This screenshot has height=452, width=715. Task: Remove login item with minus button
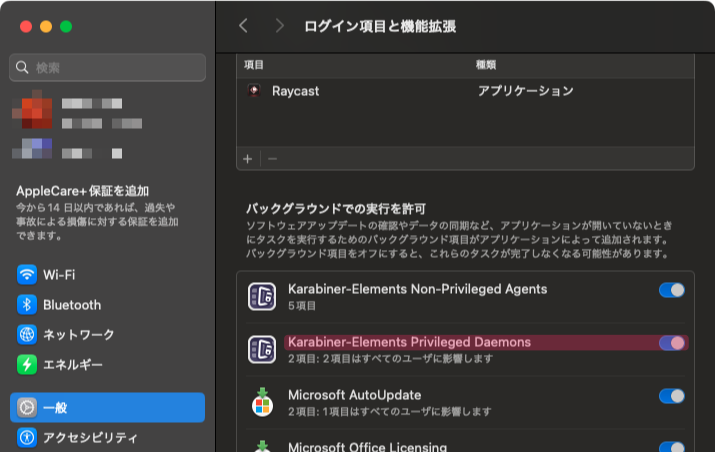tap(273, 159)
